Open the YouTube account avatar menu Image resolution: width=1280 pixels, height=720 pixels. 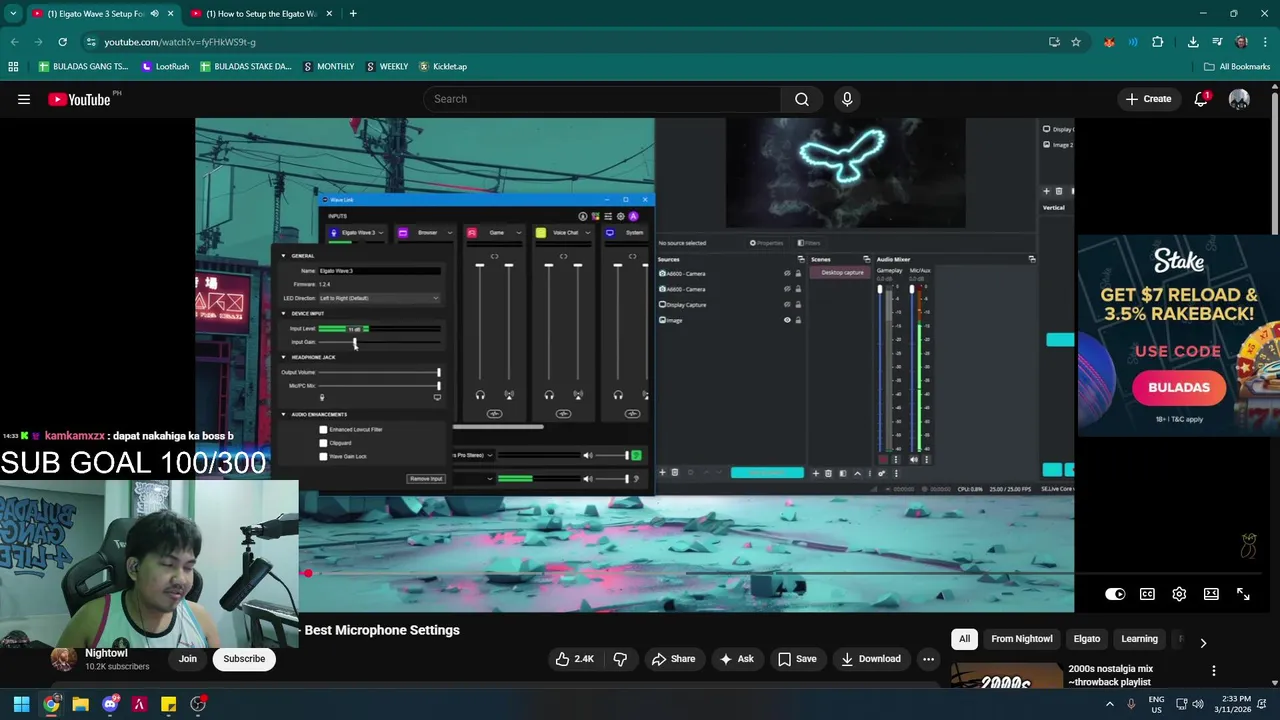[x=1239, y=99]
